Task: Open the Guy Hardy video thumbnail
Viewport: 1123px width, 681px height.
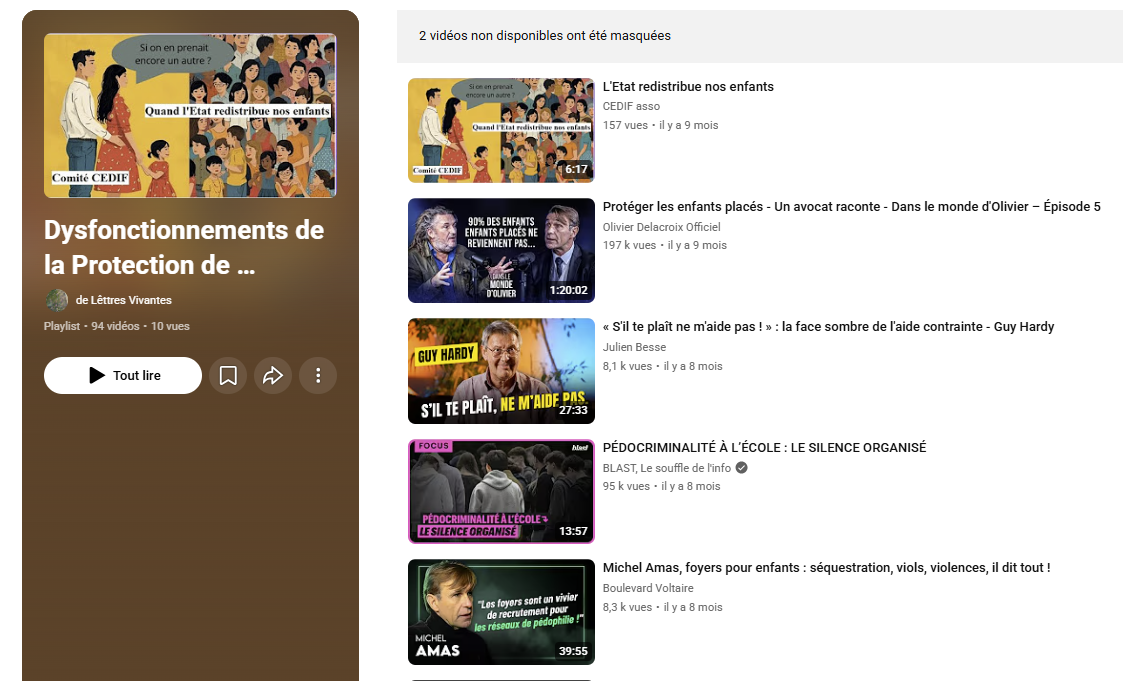Action: click(501, 371)
